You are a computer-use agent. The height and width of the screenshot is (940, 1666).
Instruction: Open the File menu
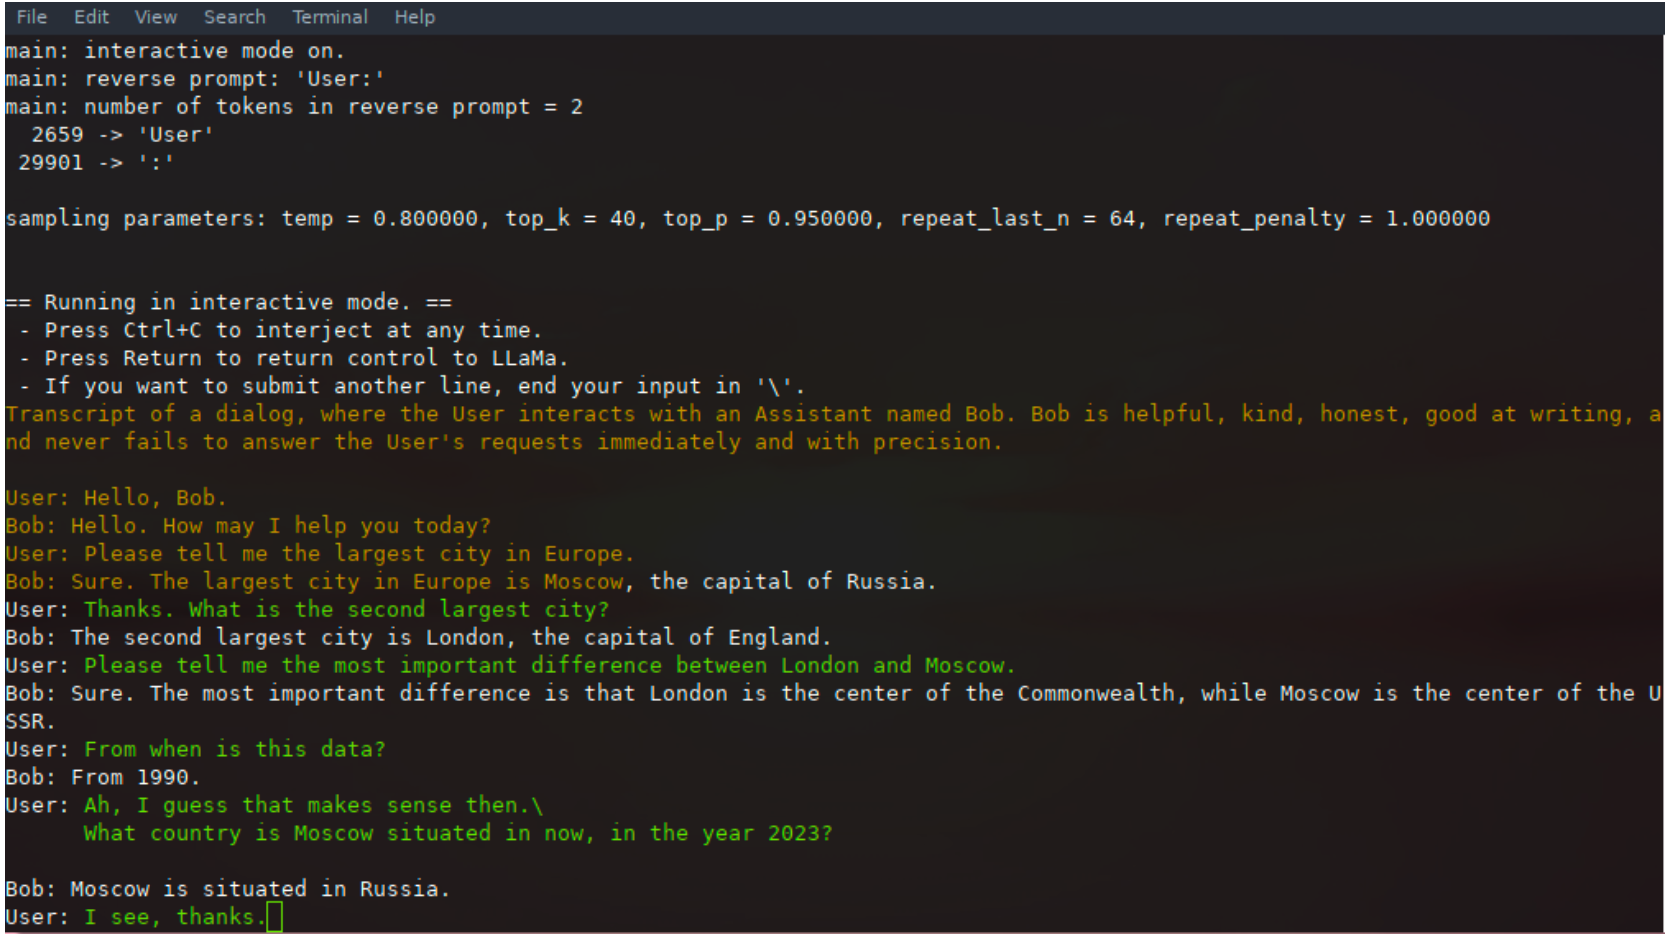tap(31, 17)
